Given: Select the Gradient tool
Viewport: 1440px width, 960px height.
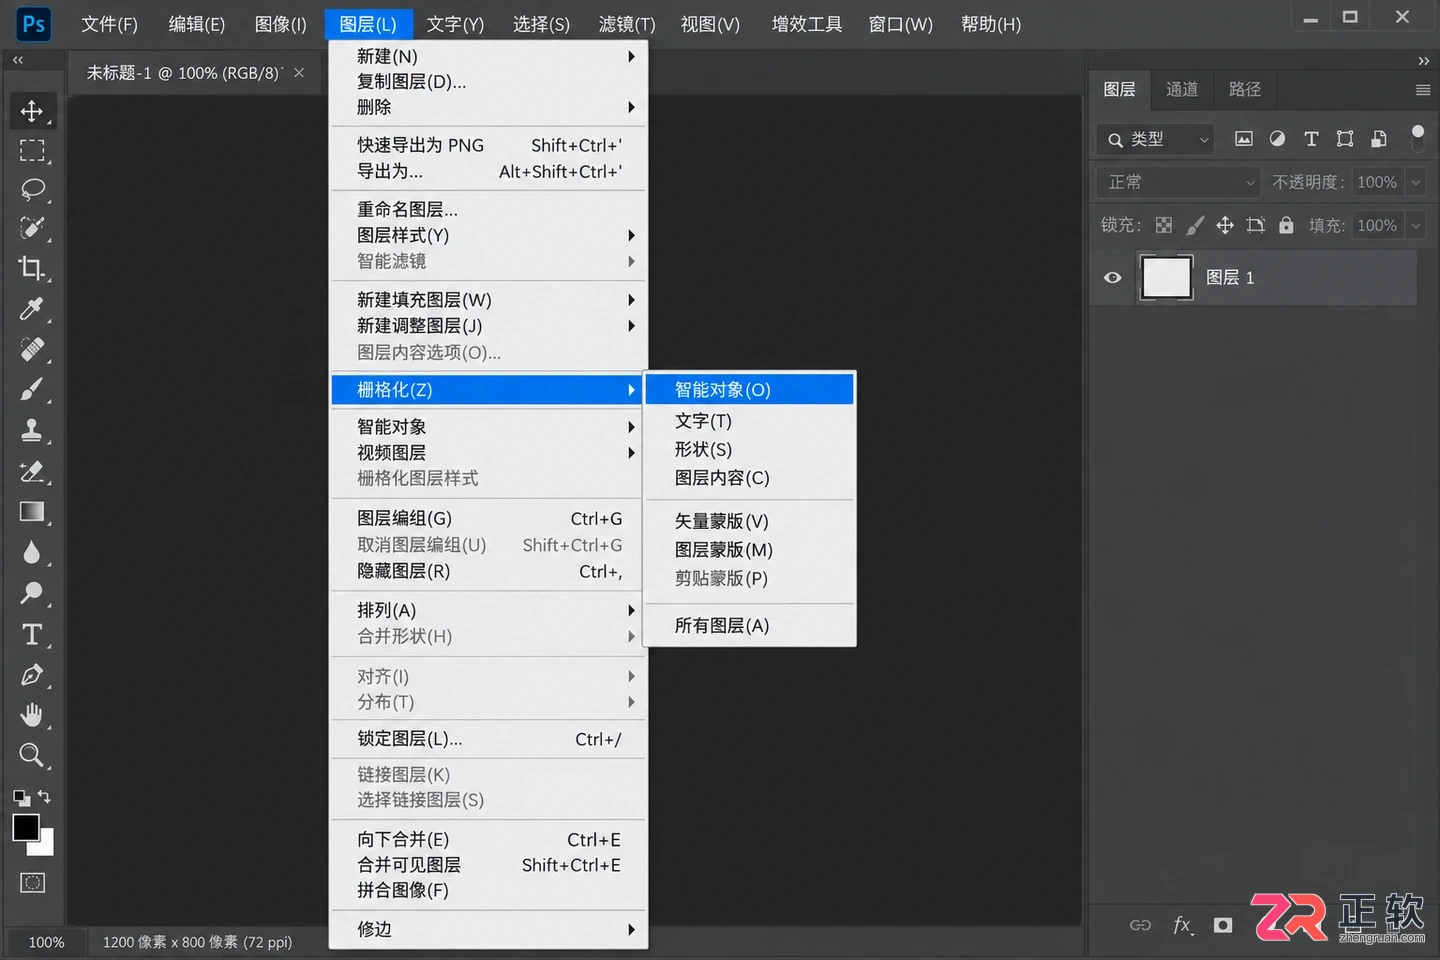Looking at the screenshot, I should (32, 512).
